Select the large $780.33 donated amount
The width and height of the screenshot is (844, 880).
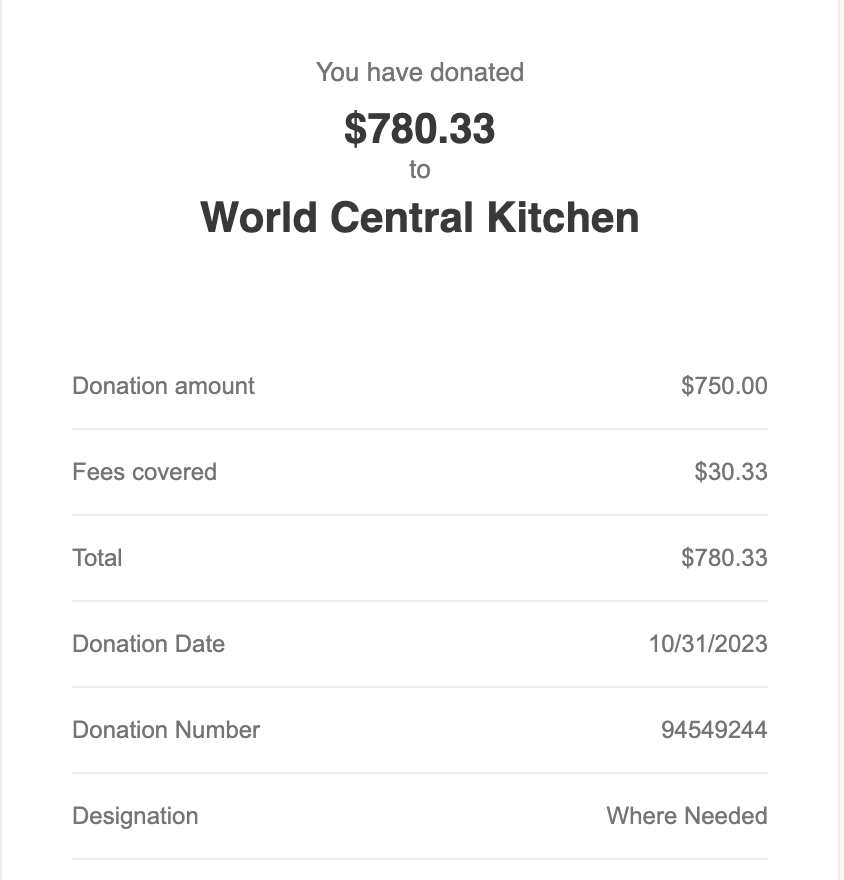(420, 129)
